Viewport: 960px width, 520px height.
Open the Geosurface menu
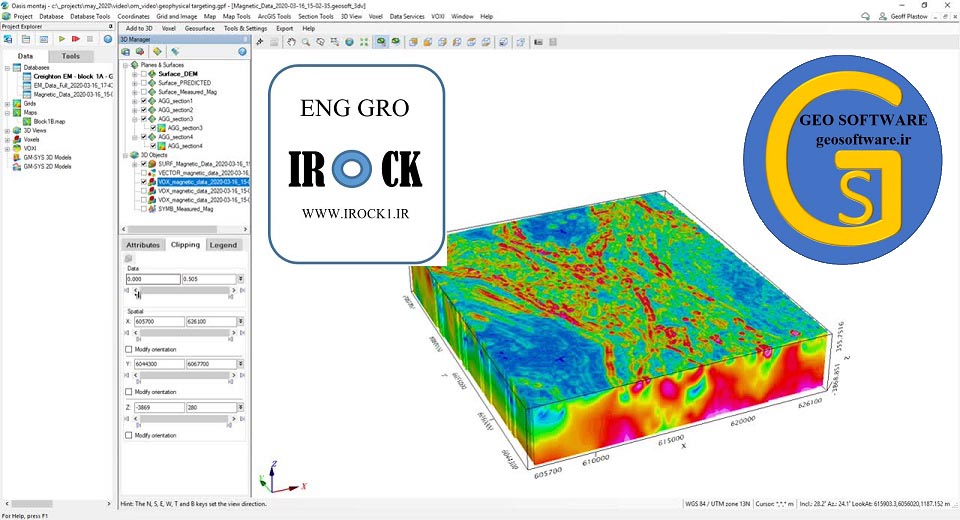[200, 28]
